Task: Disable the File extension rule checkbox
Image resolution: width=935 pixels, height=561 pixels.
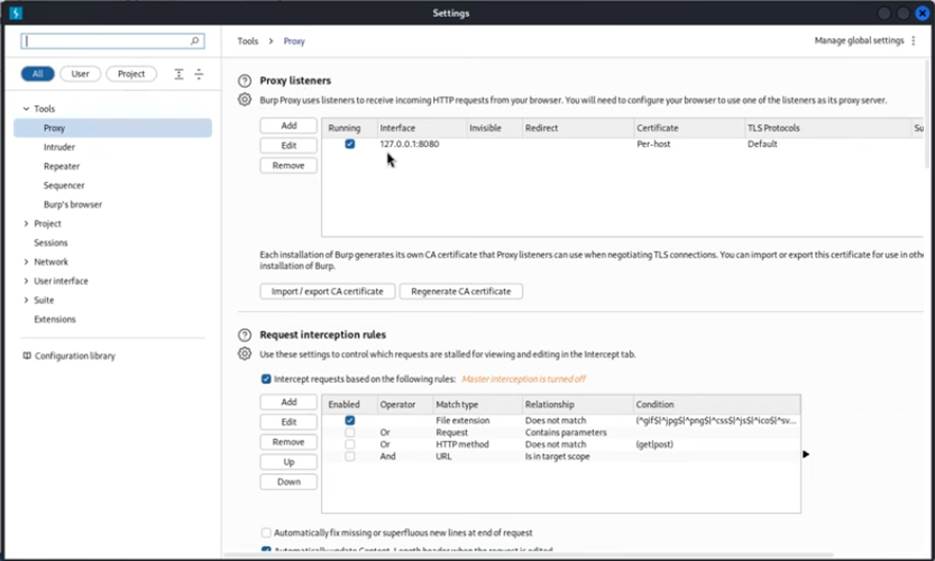Action: (x=350, y=420)
